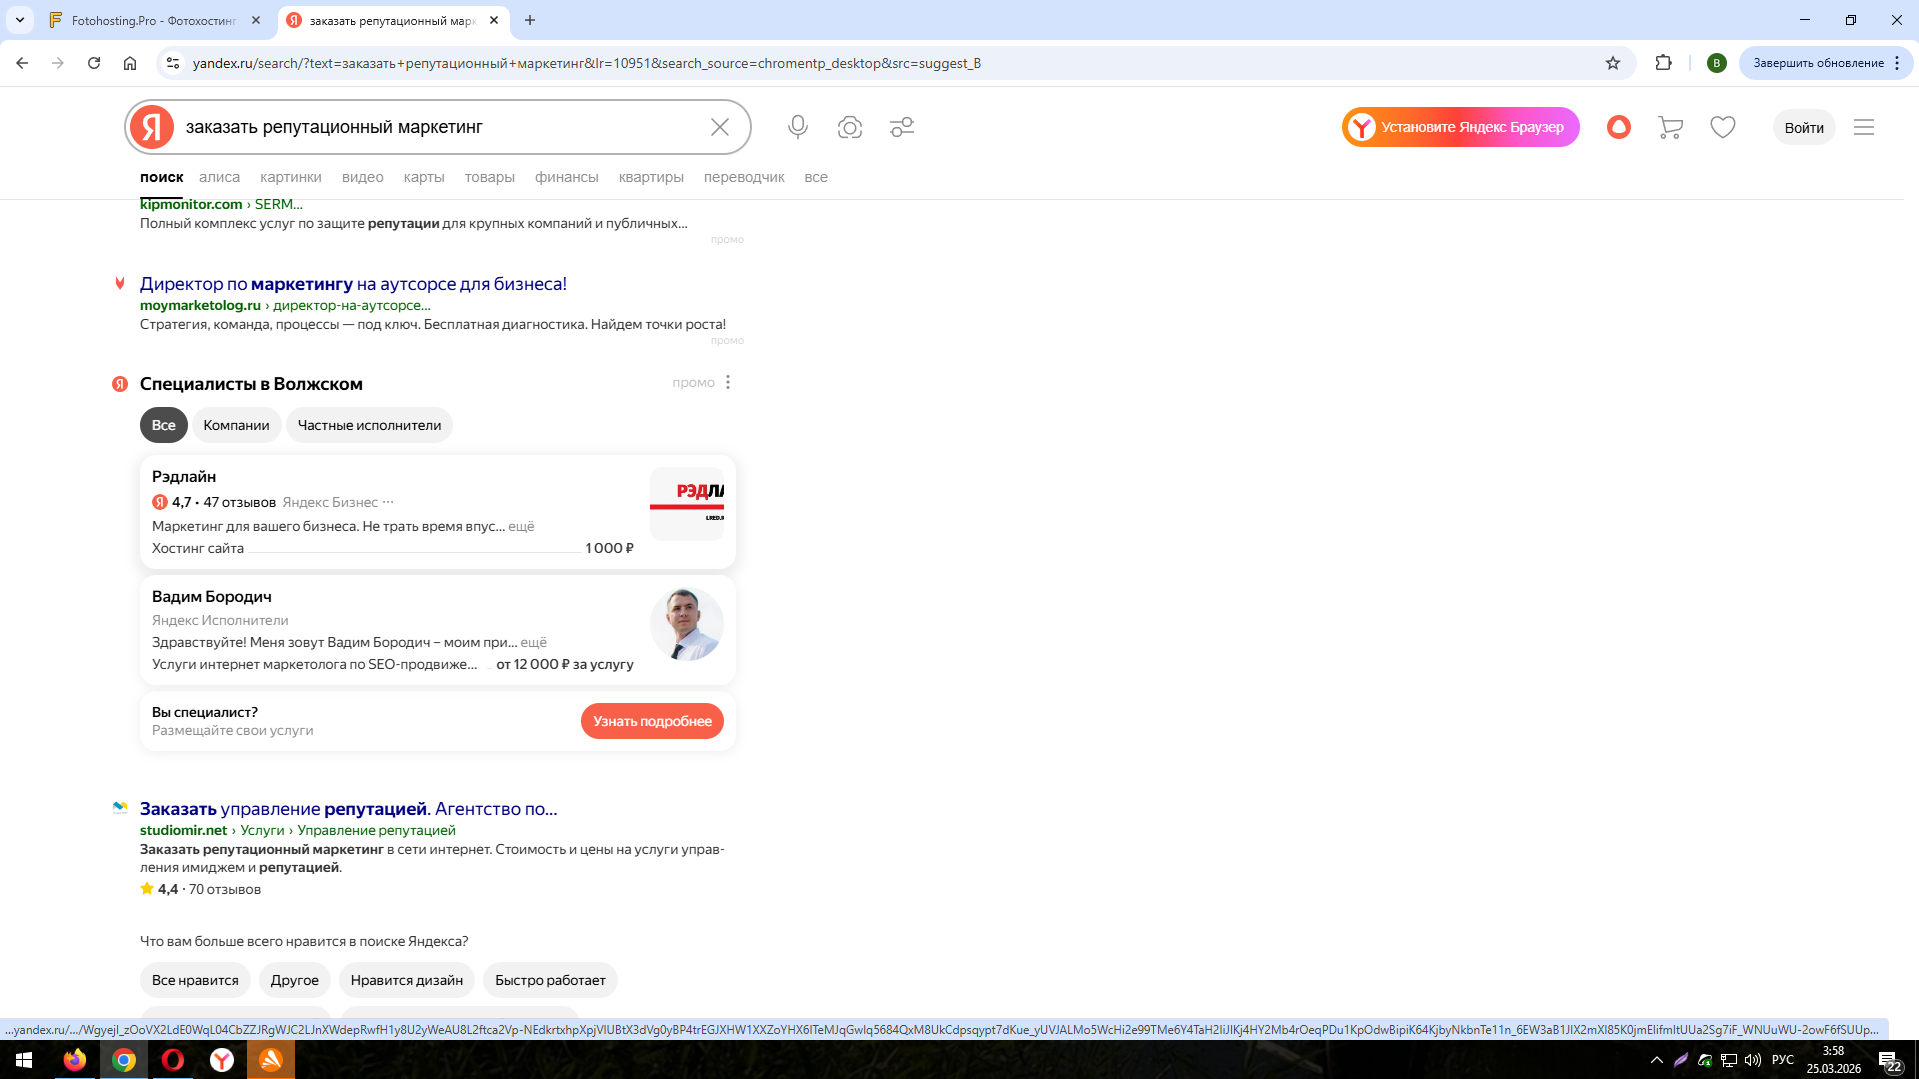Choose feedback option Все нравится
1919x1079 pixels.
[x=195, y=980]
